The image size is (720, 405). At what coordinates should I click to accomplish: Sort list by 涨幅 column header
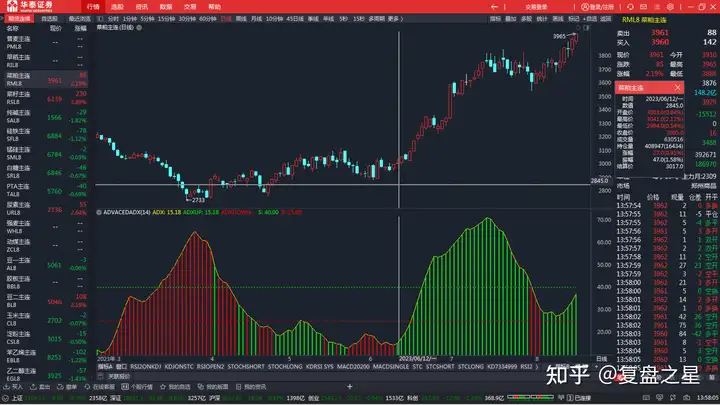(80, 28)
